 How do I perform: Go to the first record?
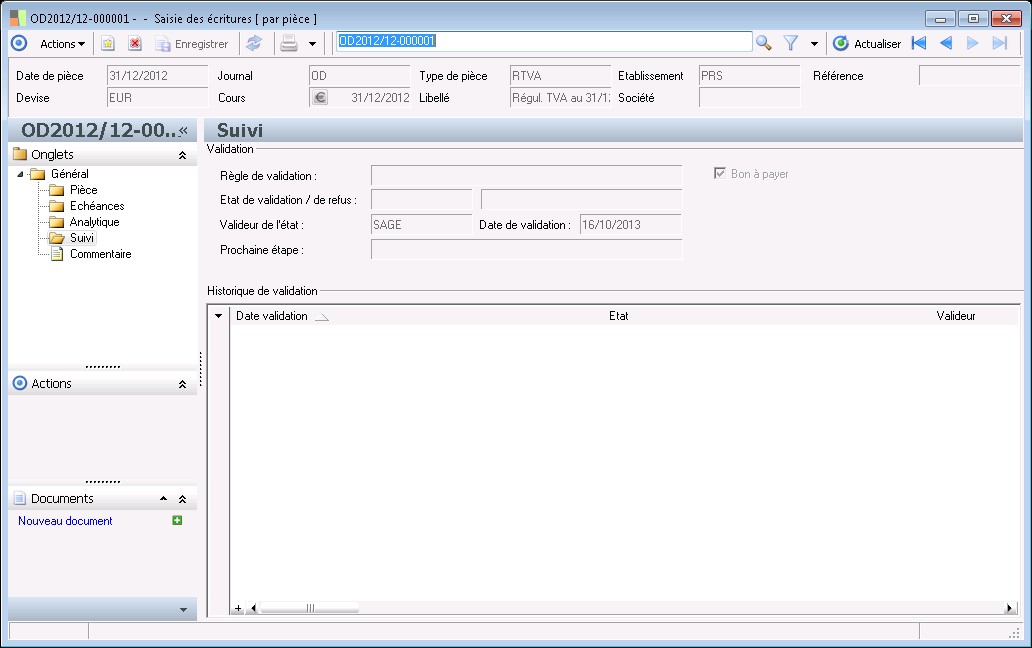point(919,43)
